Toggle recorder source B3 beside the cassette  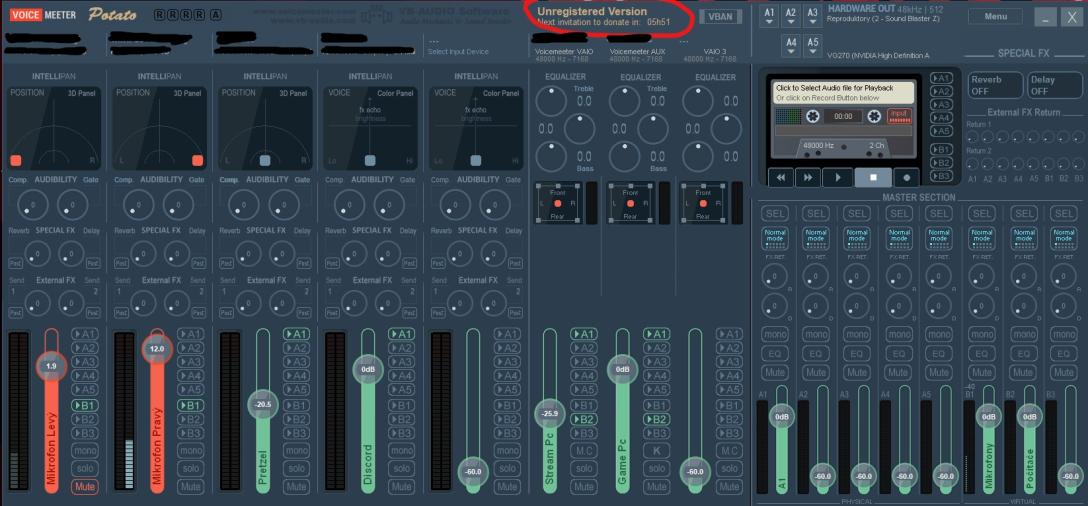tap(941, 176)
